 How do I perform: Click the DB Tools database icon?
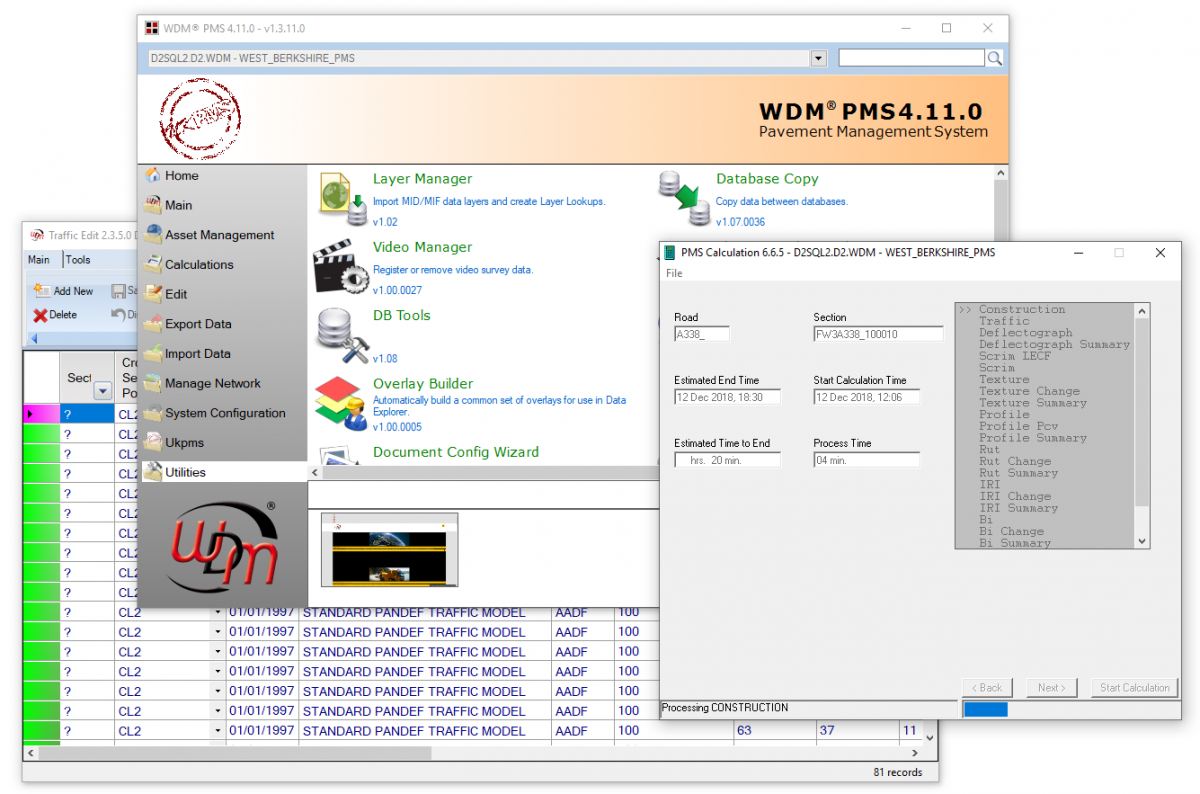coord(342,334)
